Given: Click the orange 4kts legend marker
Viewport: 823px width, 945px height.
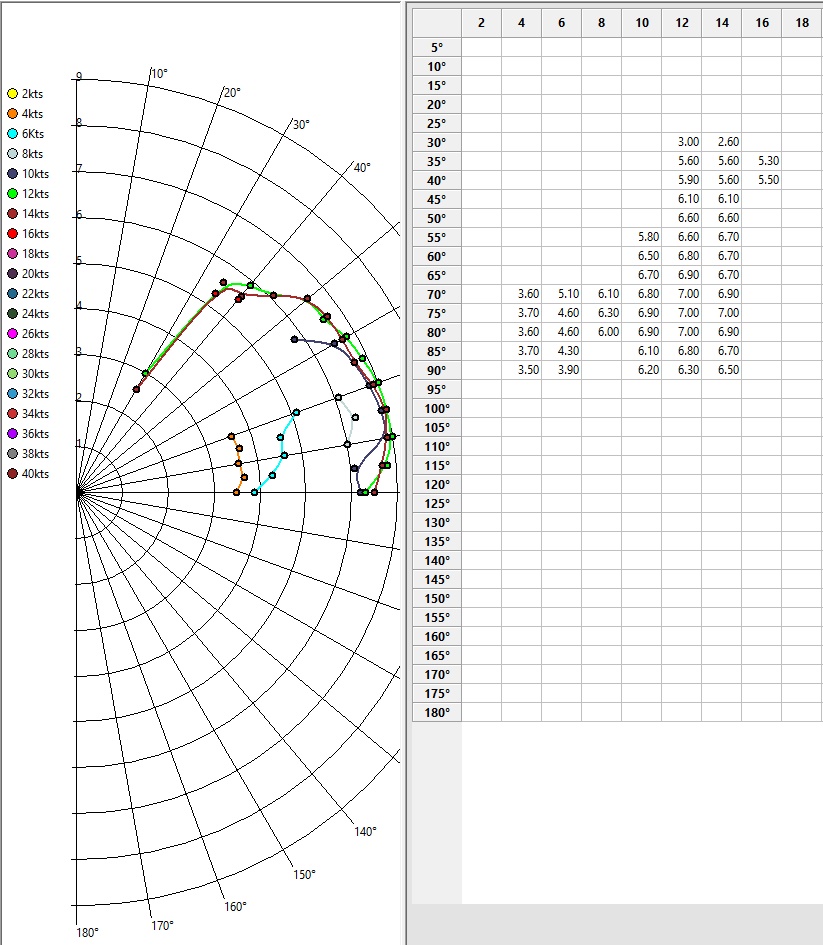Looking at the screenshot, I should pyautogui.click(x=12, y=113).
